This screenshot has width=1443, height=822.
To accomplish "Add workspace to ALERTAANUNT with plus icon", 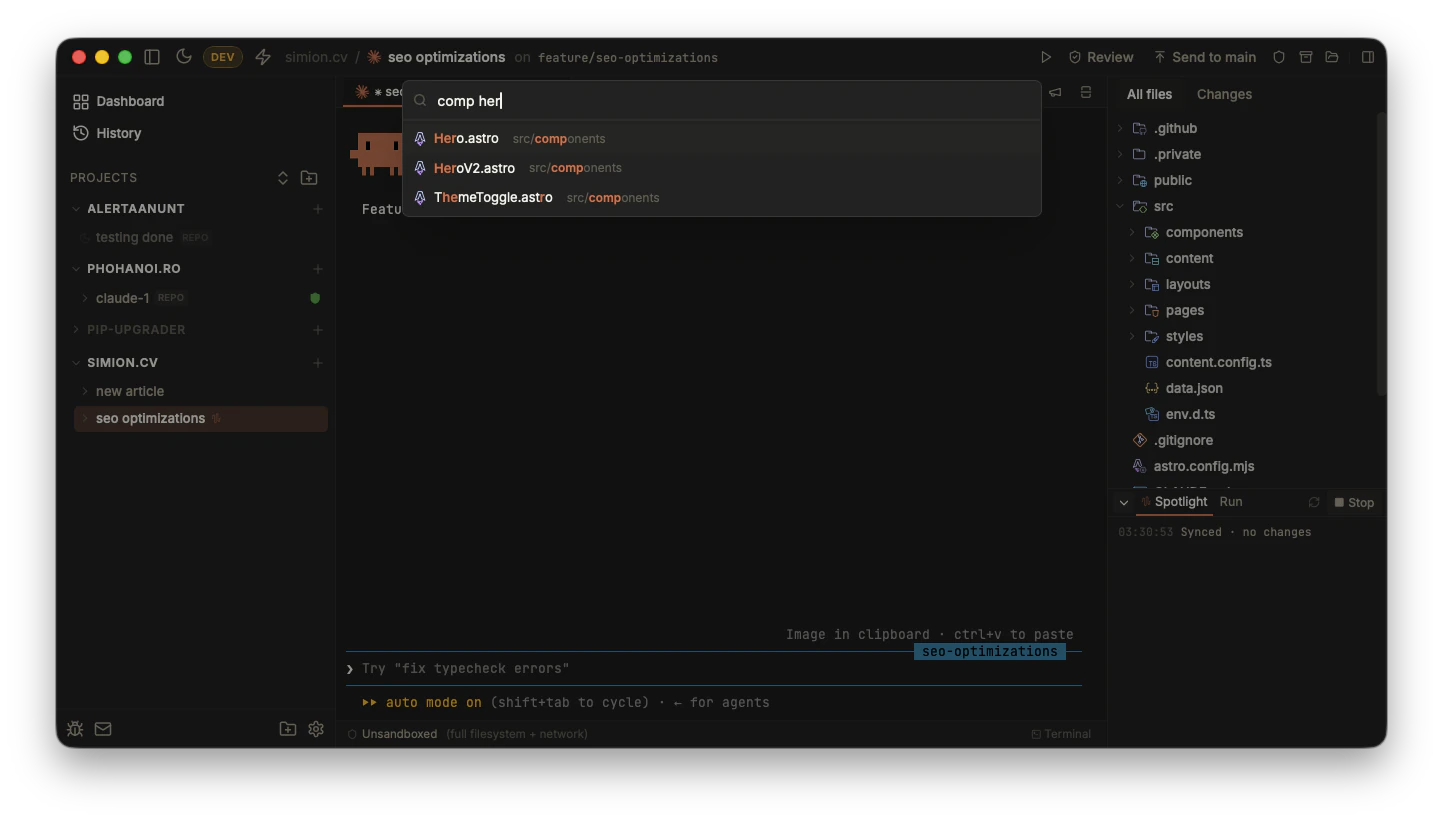I will coord(318,209).
